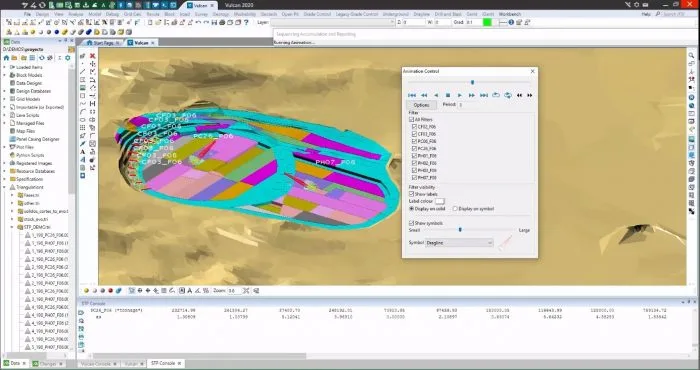The image size is (700, 370).
Task: Open the Design menu
Action: point(42,14)
